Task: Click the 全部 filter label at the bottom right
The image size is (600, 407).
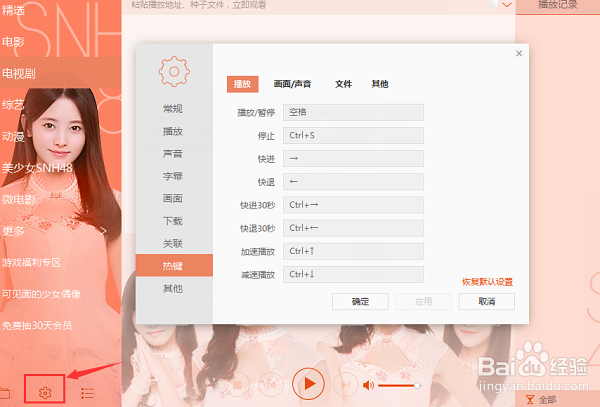Action: click(x=548, y=400)
